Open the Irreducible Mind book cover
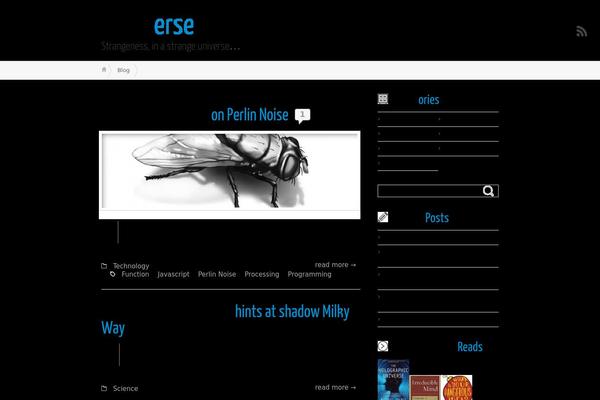This screenshot has width=600, height=400. 424,387
